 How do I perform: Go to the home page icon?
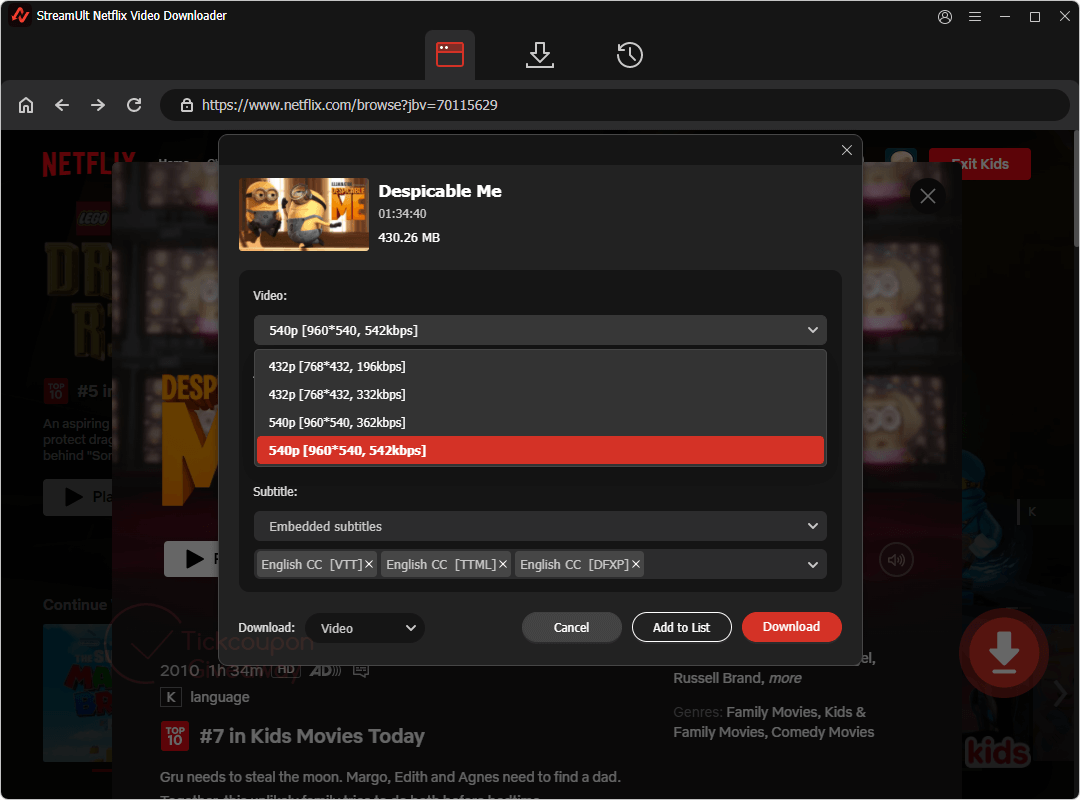26,105
